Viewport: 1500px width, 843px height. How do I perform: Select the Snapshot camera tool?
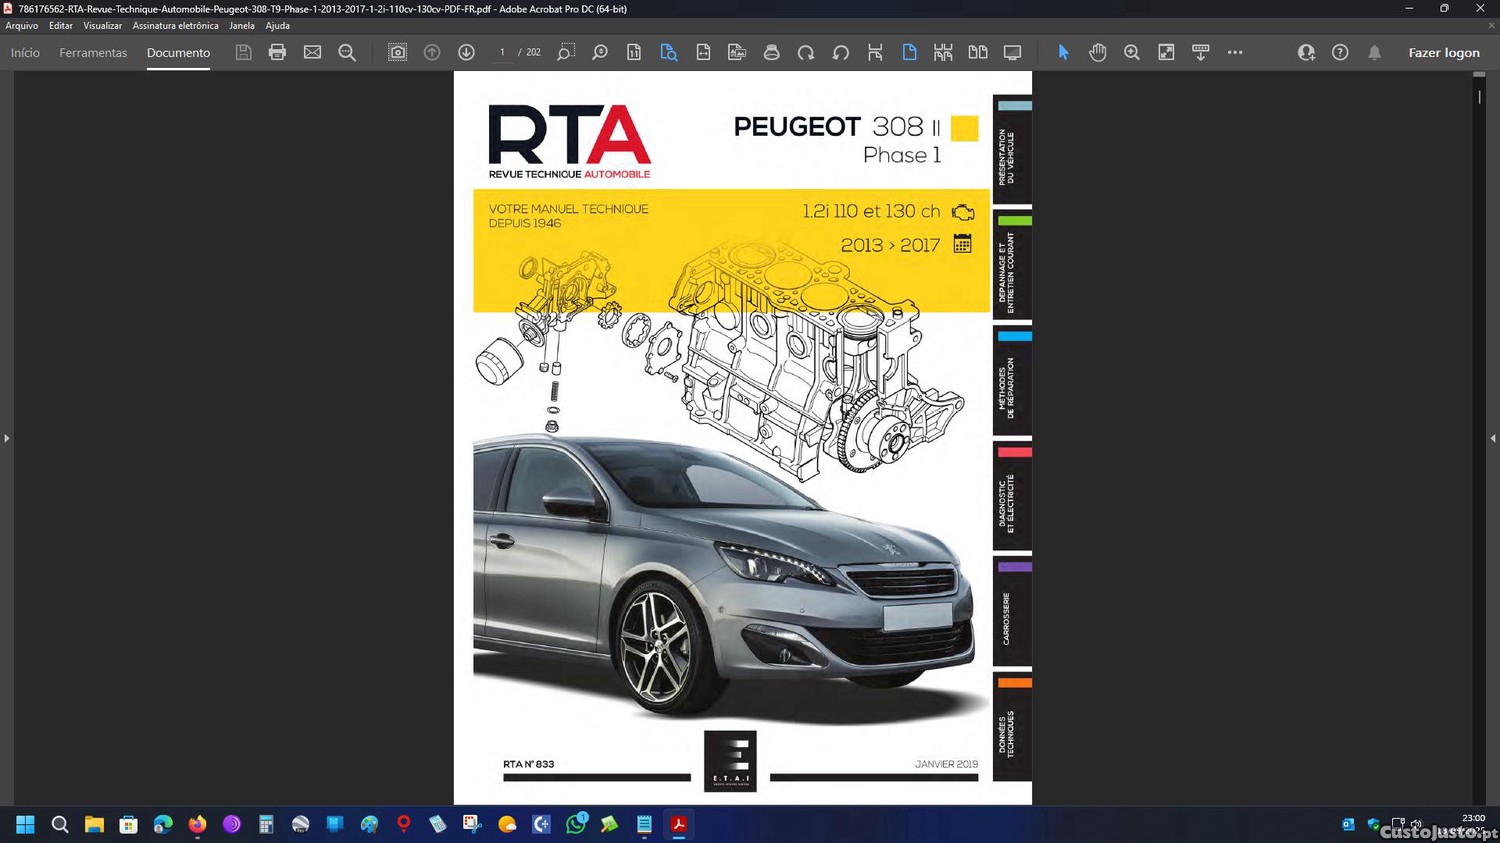[397, 52]
